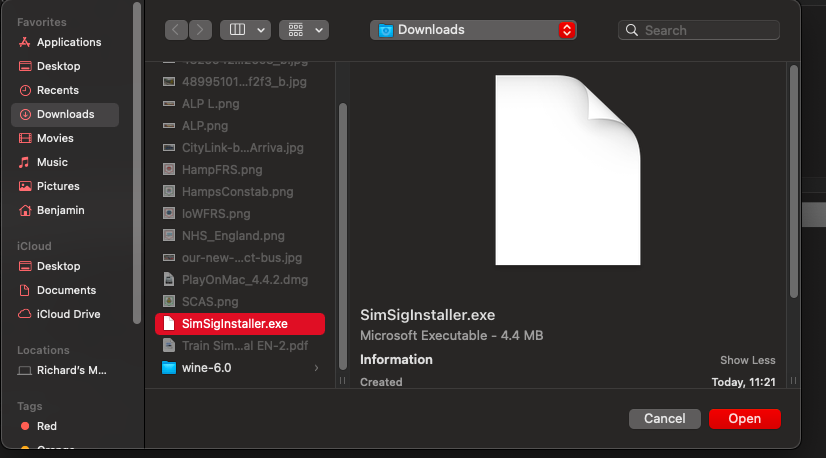Viewport: 826px width, 458px height.
Task: Click the Search field
Action: (x=699, y=31)
